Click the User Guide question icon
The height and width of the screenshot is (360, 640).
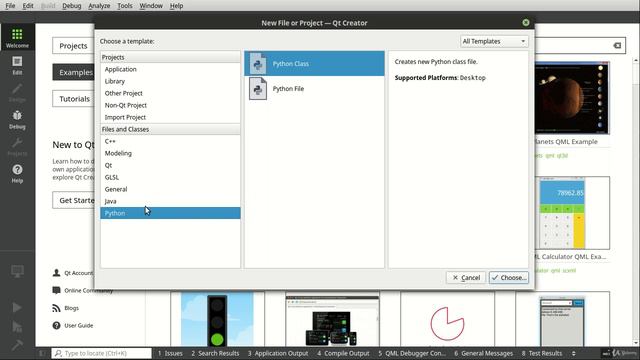click(56, 325)
